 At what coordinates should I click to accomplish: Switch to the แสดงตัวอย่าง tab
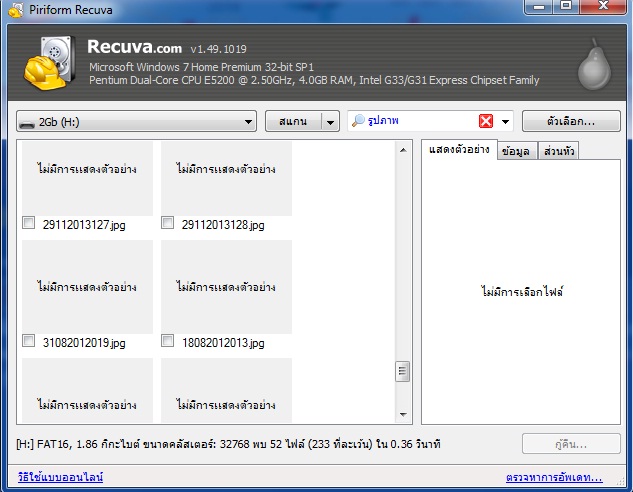coord(459,150)
